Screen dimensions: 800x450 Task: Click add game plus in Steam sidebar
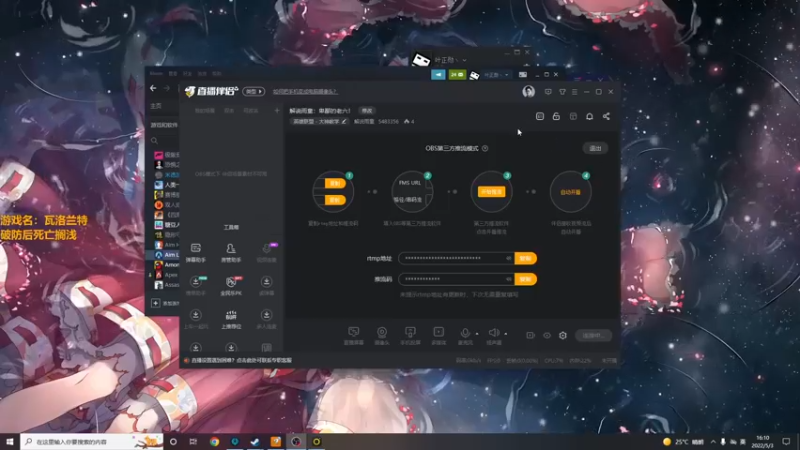coord(156,303)
